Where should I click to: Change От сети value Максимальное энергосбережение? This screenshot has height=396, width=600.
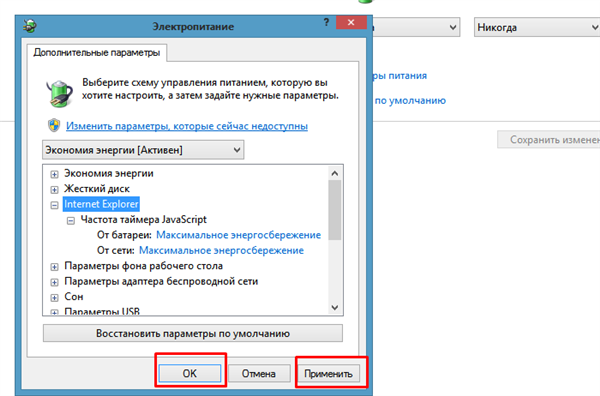221,250
